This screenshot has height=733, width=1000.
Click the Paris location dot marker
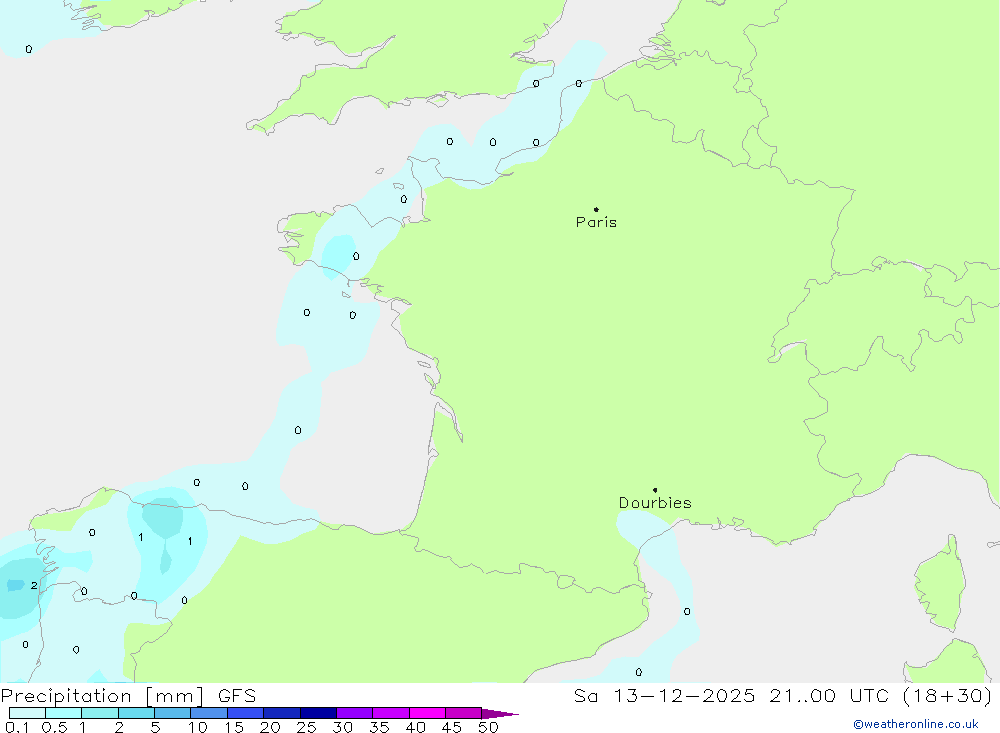point(596,209)
